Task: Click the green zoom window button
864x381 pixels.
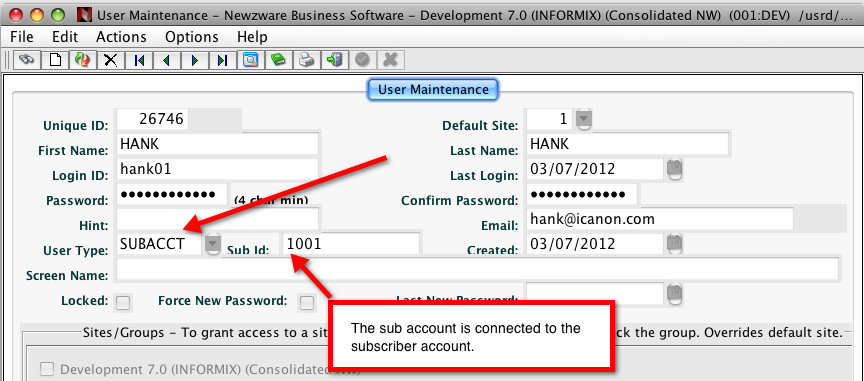Action: pos(57,15)
